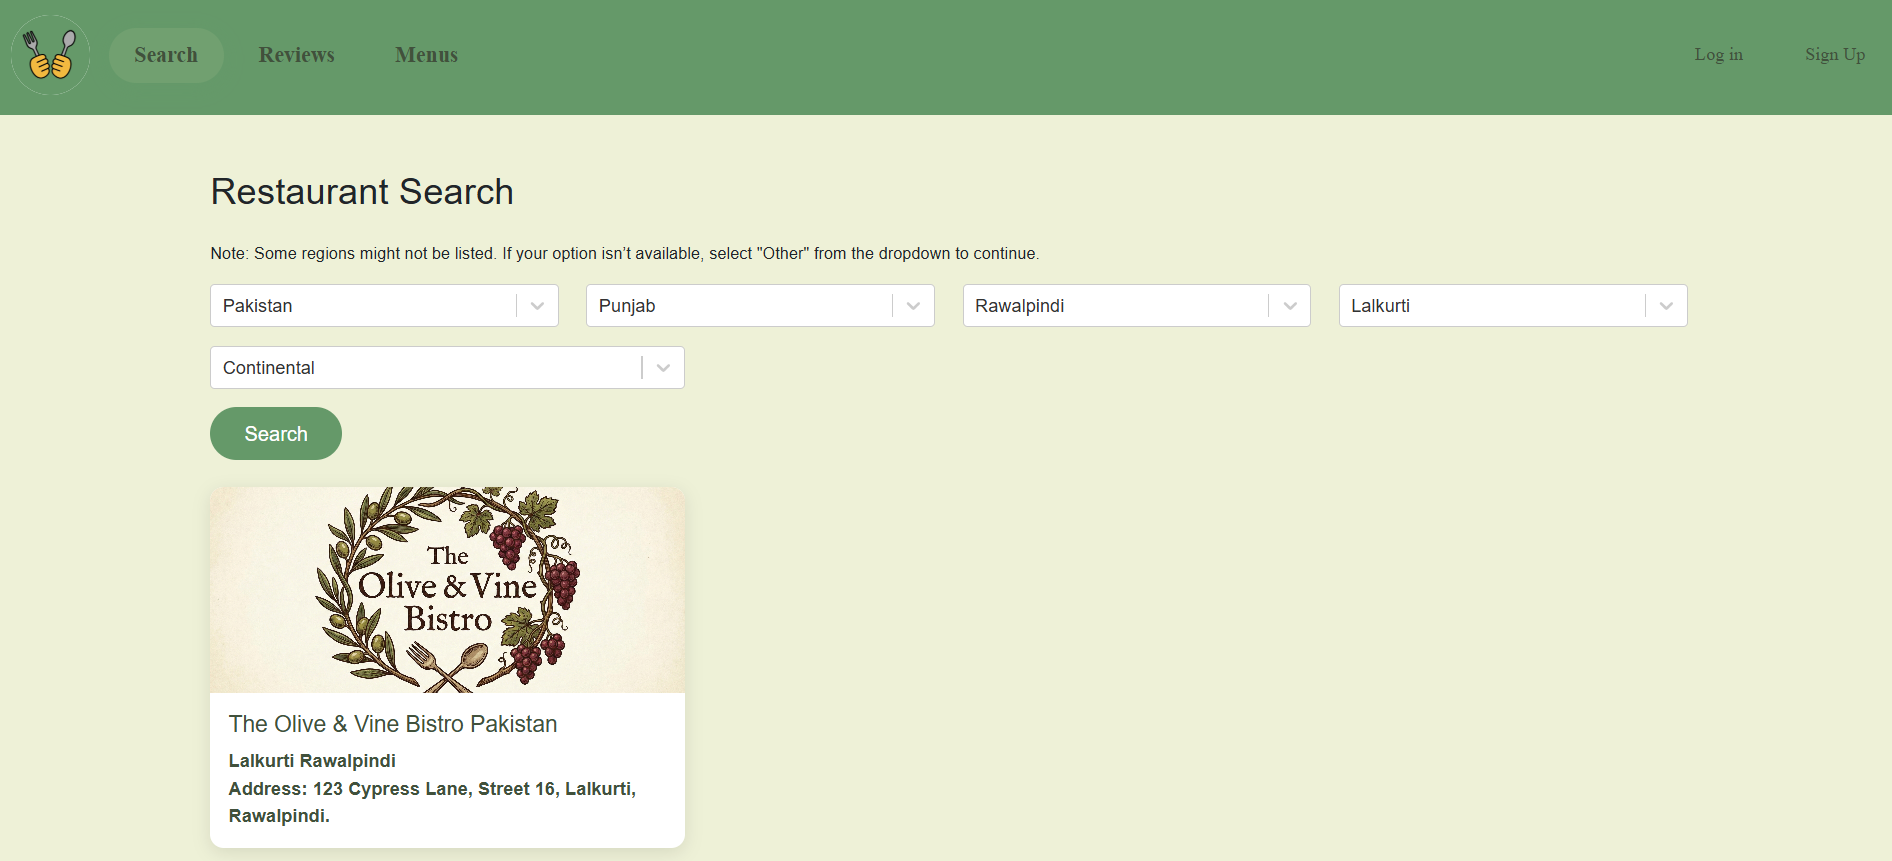Open the Olive & Vine Bistro logo image
The height and width of the screenshot is (861, 1892).
[447, 590]
